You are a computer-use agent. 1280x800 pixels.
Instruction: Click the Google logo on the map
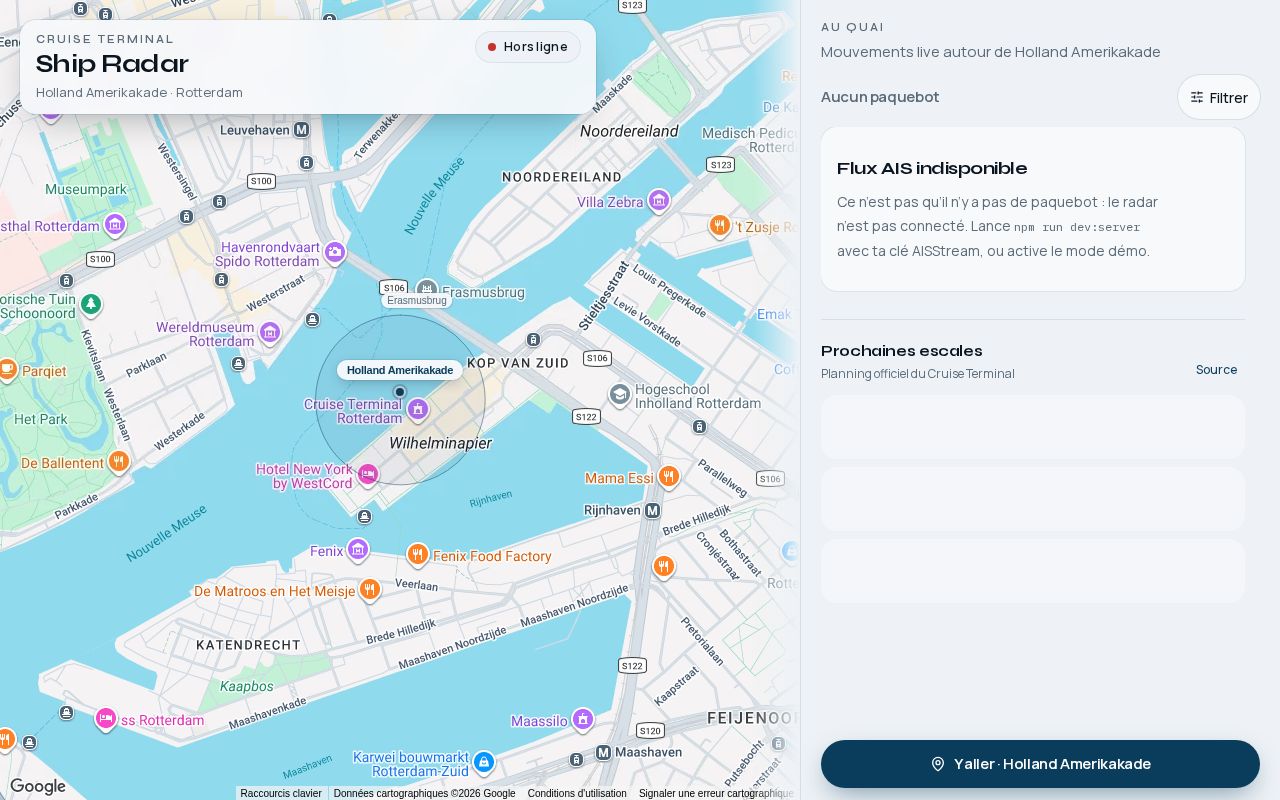38,787
